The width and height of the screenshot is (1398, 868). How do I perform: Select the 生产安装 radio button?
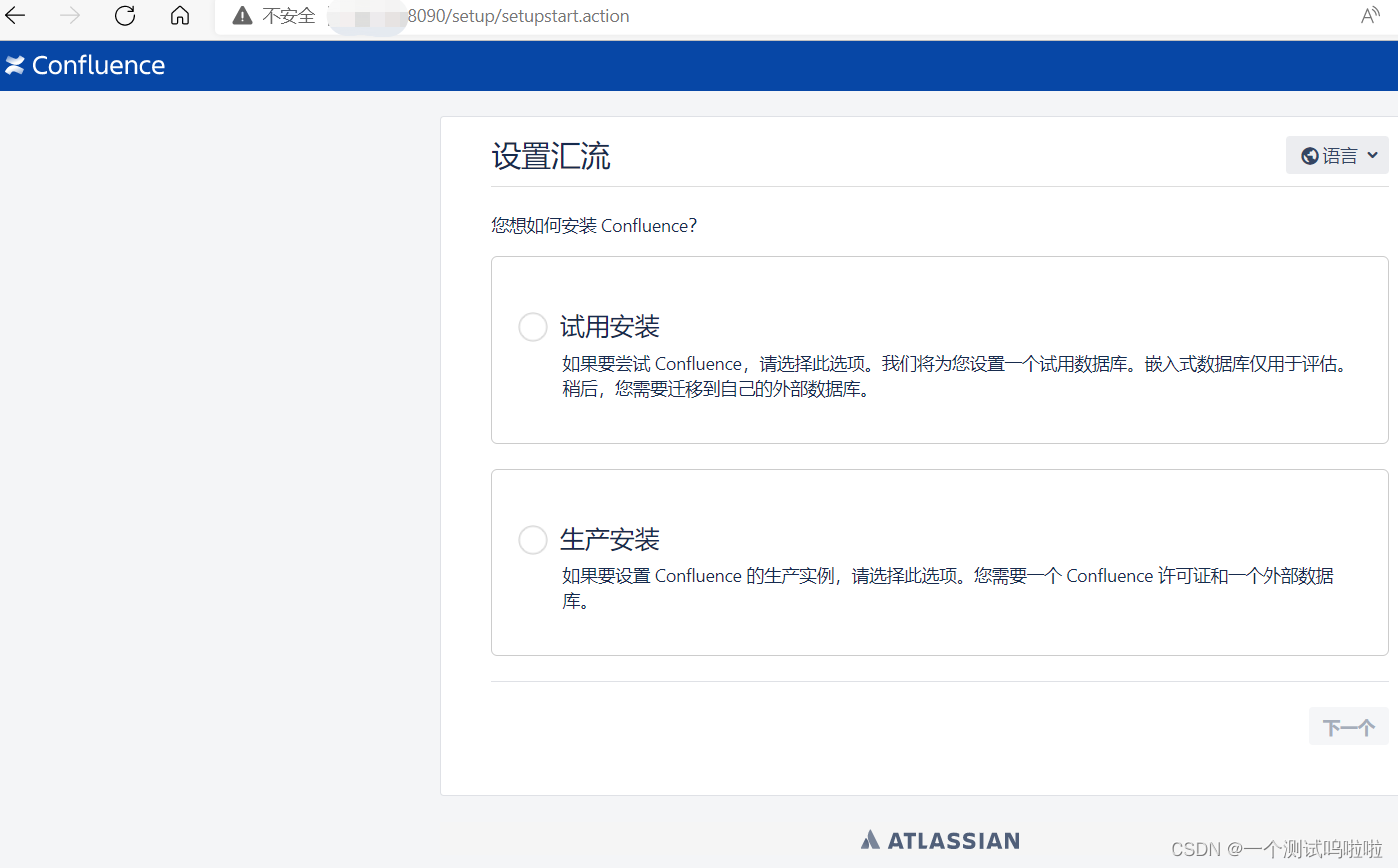(x=532, y=539)
